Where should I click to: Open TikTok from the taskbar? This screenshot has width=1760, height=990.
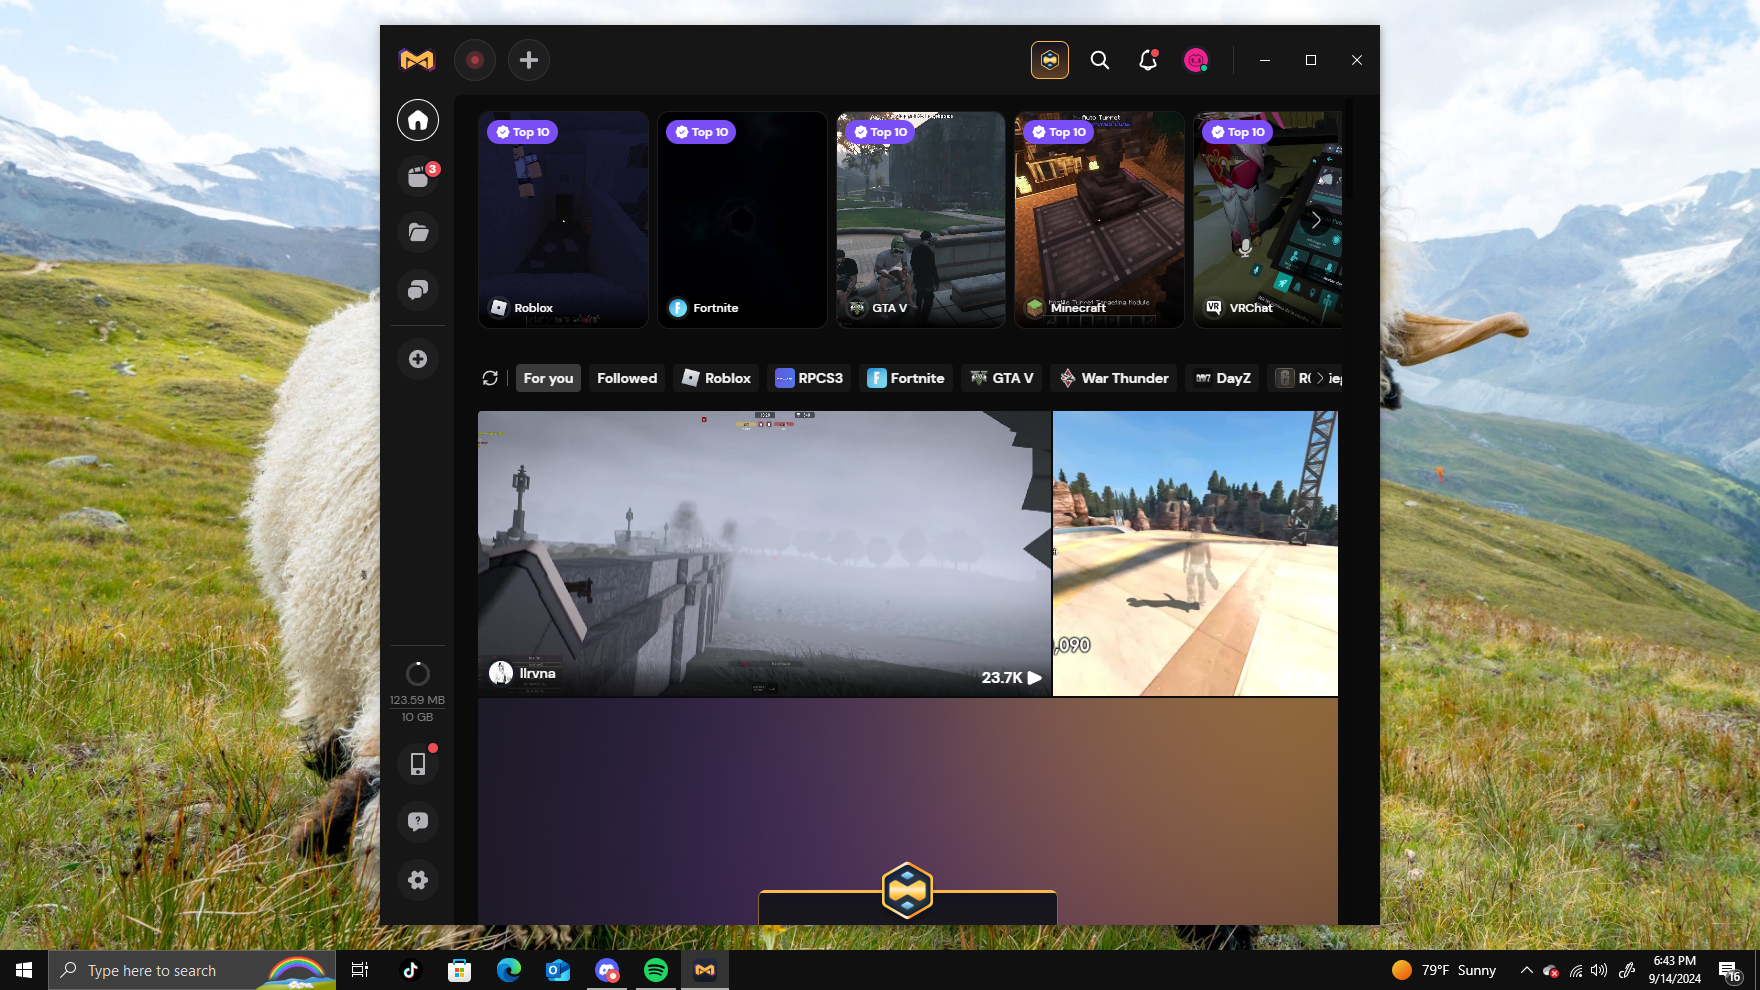(x=410, y=970)
